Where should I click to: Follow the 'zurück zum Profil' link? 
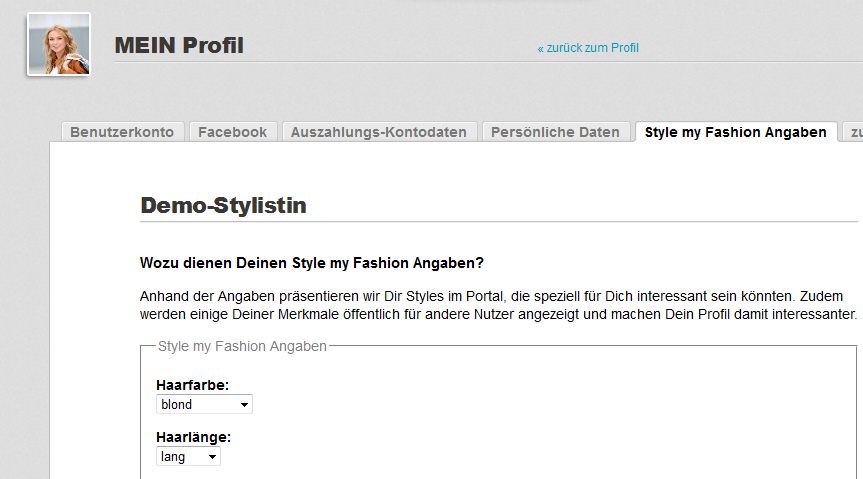point(592,48)
